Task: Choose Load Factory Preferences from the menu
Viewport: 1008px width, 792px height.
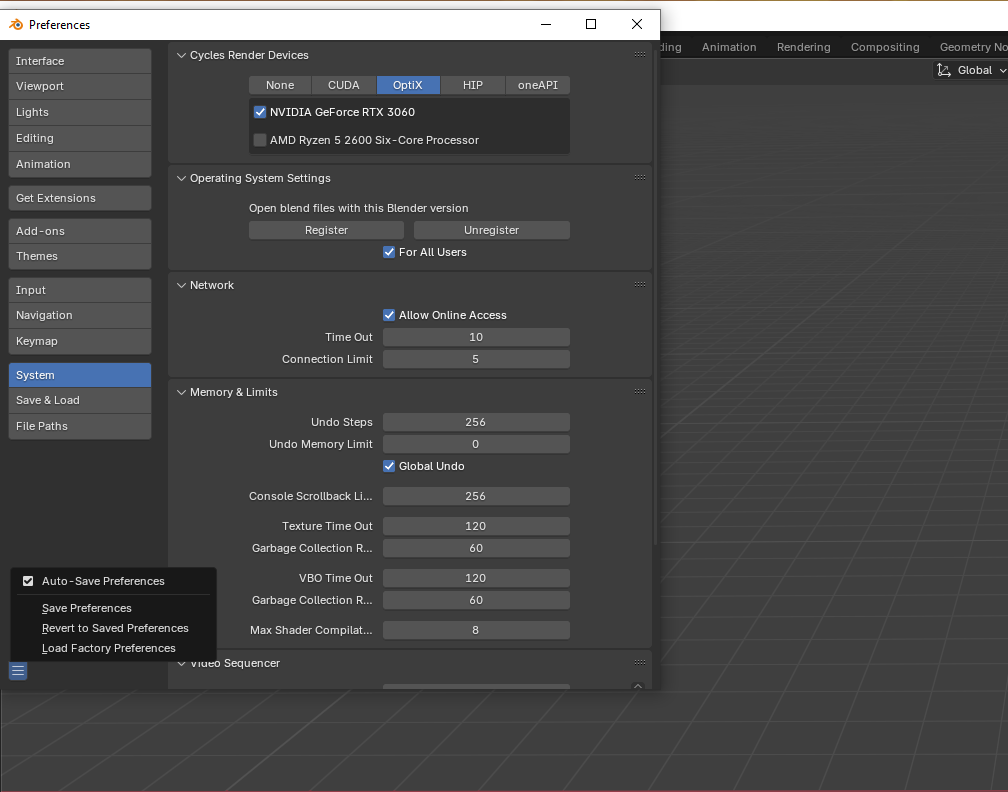Action: coord(108,648)
